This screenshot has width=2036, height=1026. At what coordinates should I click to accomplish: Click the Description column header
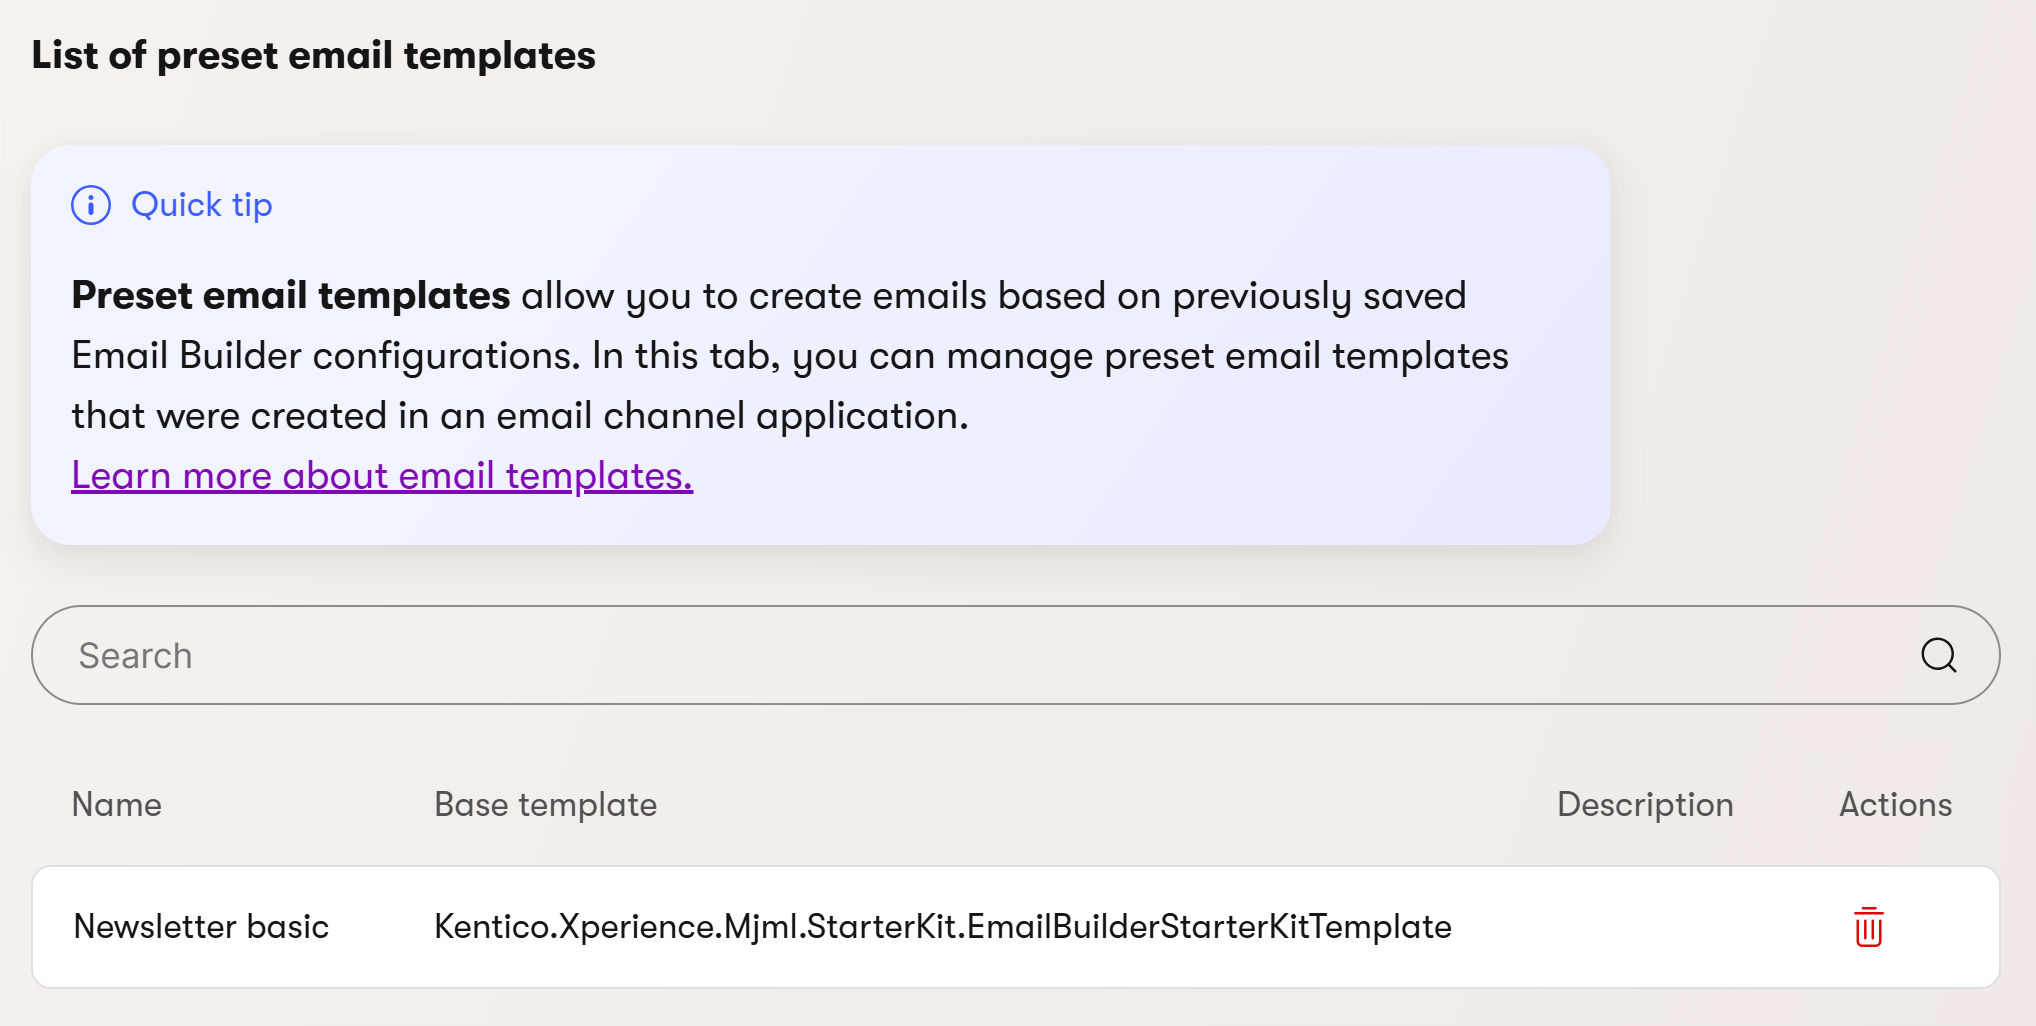(x=1644, y=804)
